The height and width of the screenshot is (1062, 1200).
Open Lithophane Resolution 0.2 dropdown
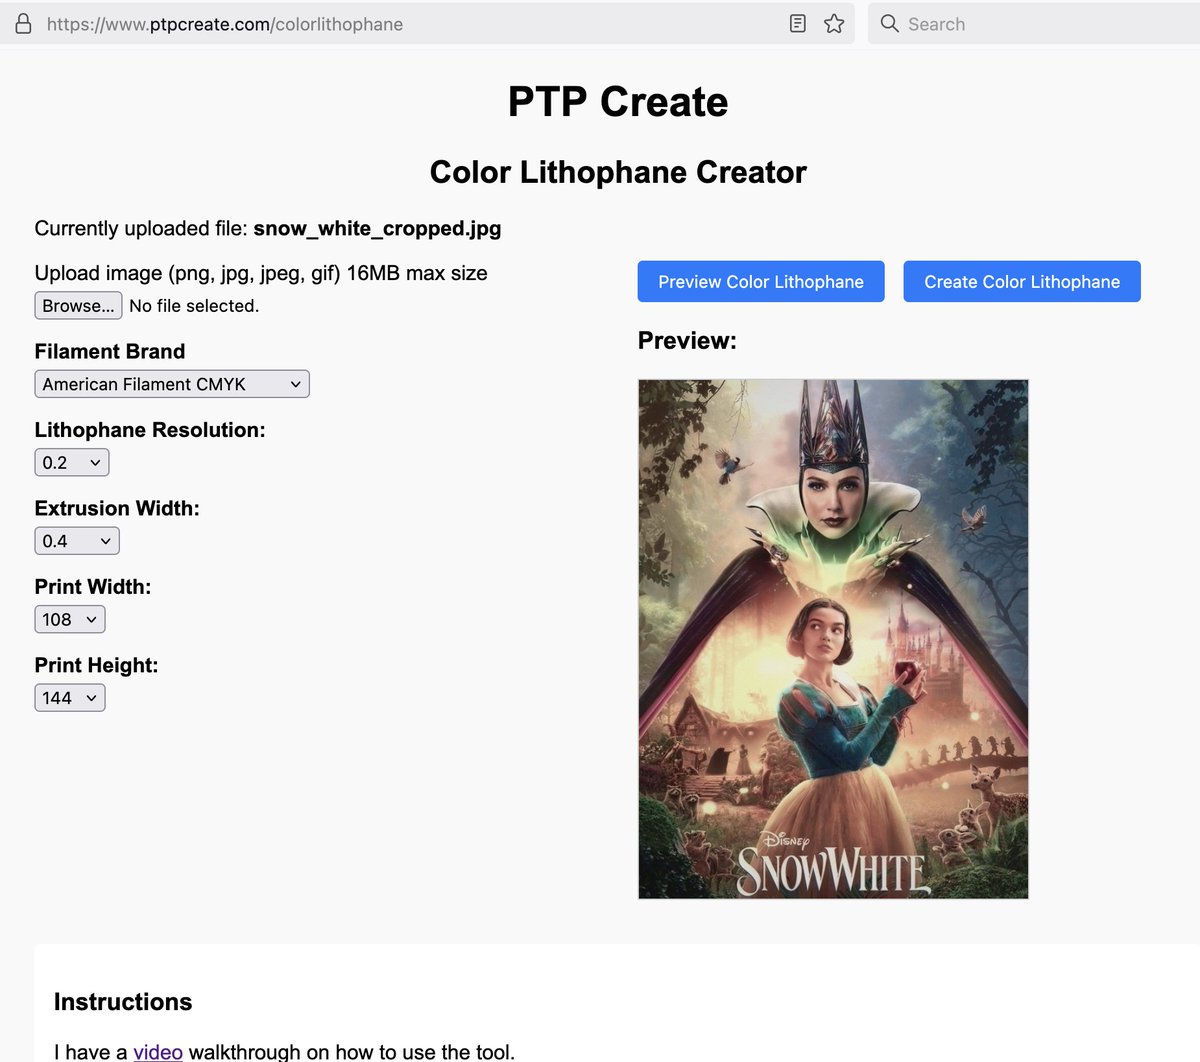pos(72,462)
